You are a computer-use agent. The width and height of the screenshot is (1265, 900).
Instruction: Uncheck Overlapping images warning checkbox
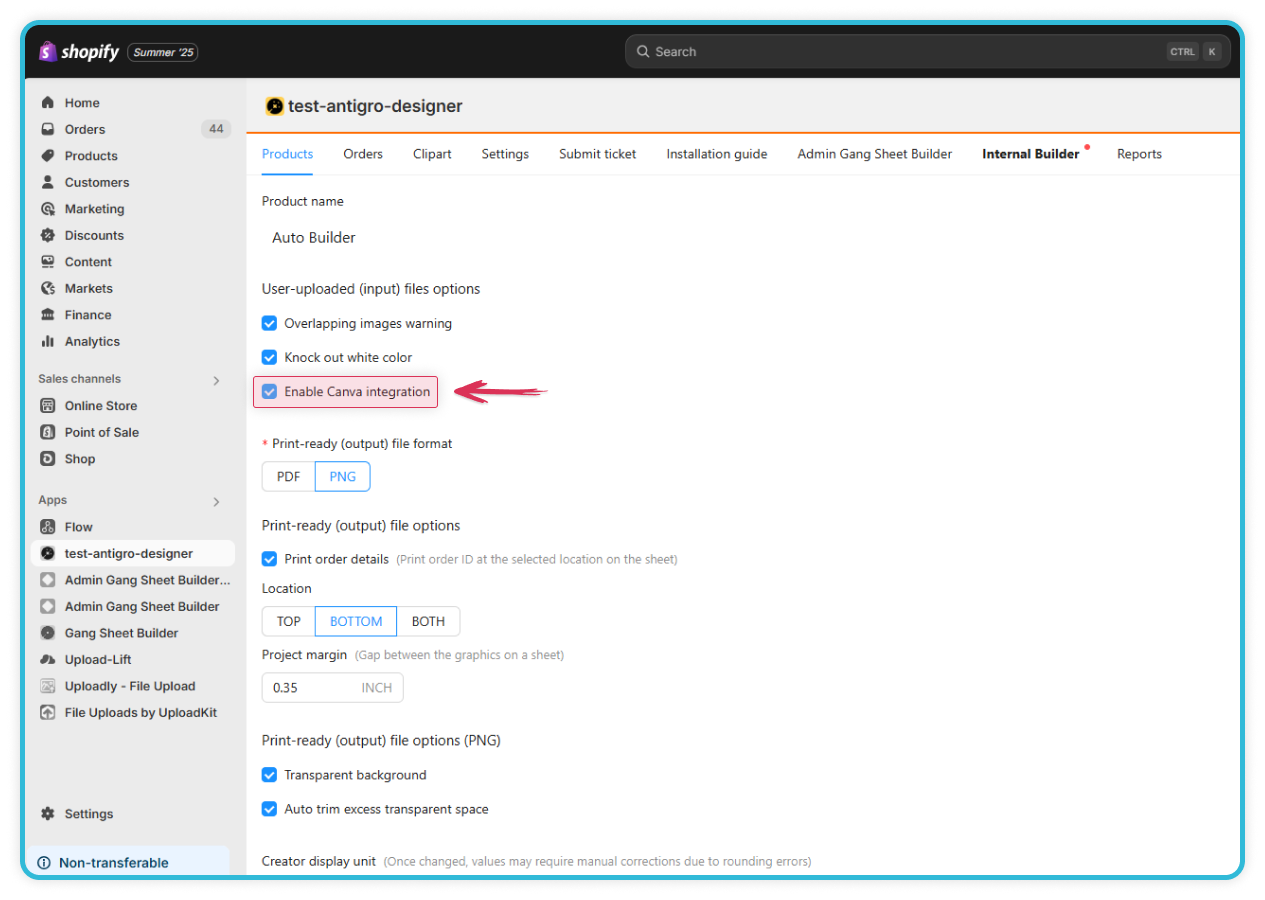click(269, 324)
